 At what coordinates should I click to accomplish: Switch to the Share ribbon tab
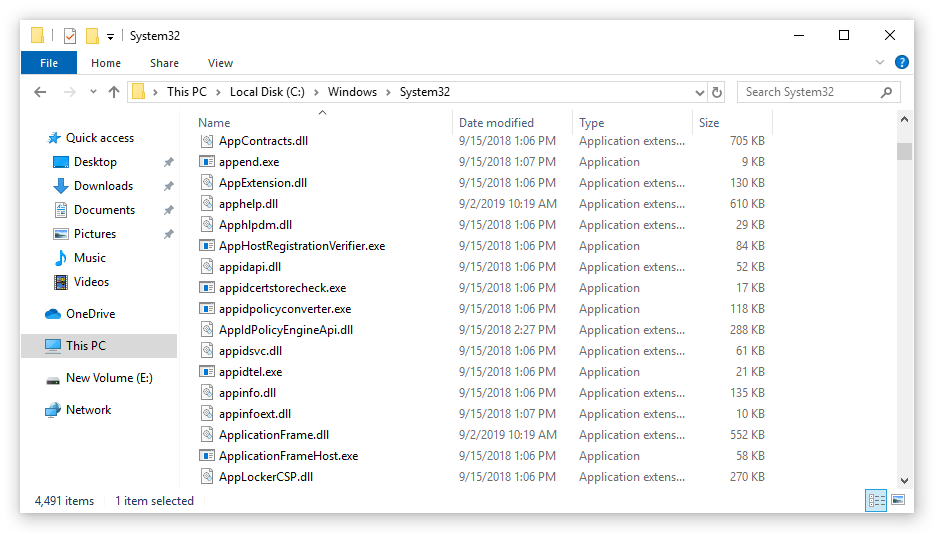(x=164, y=63)
